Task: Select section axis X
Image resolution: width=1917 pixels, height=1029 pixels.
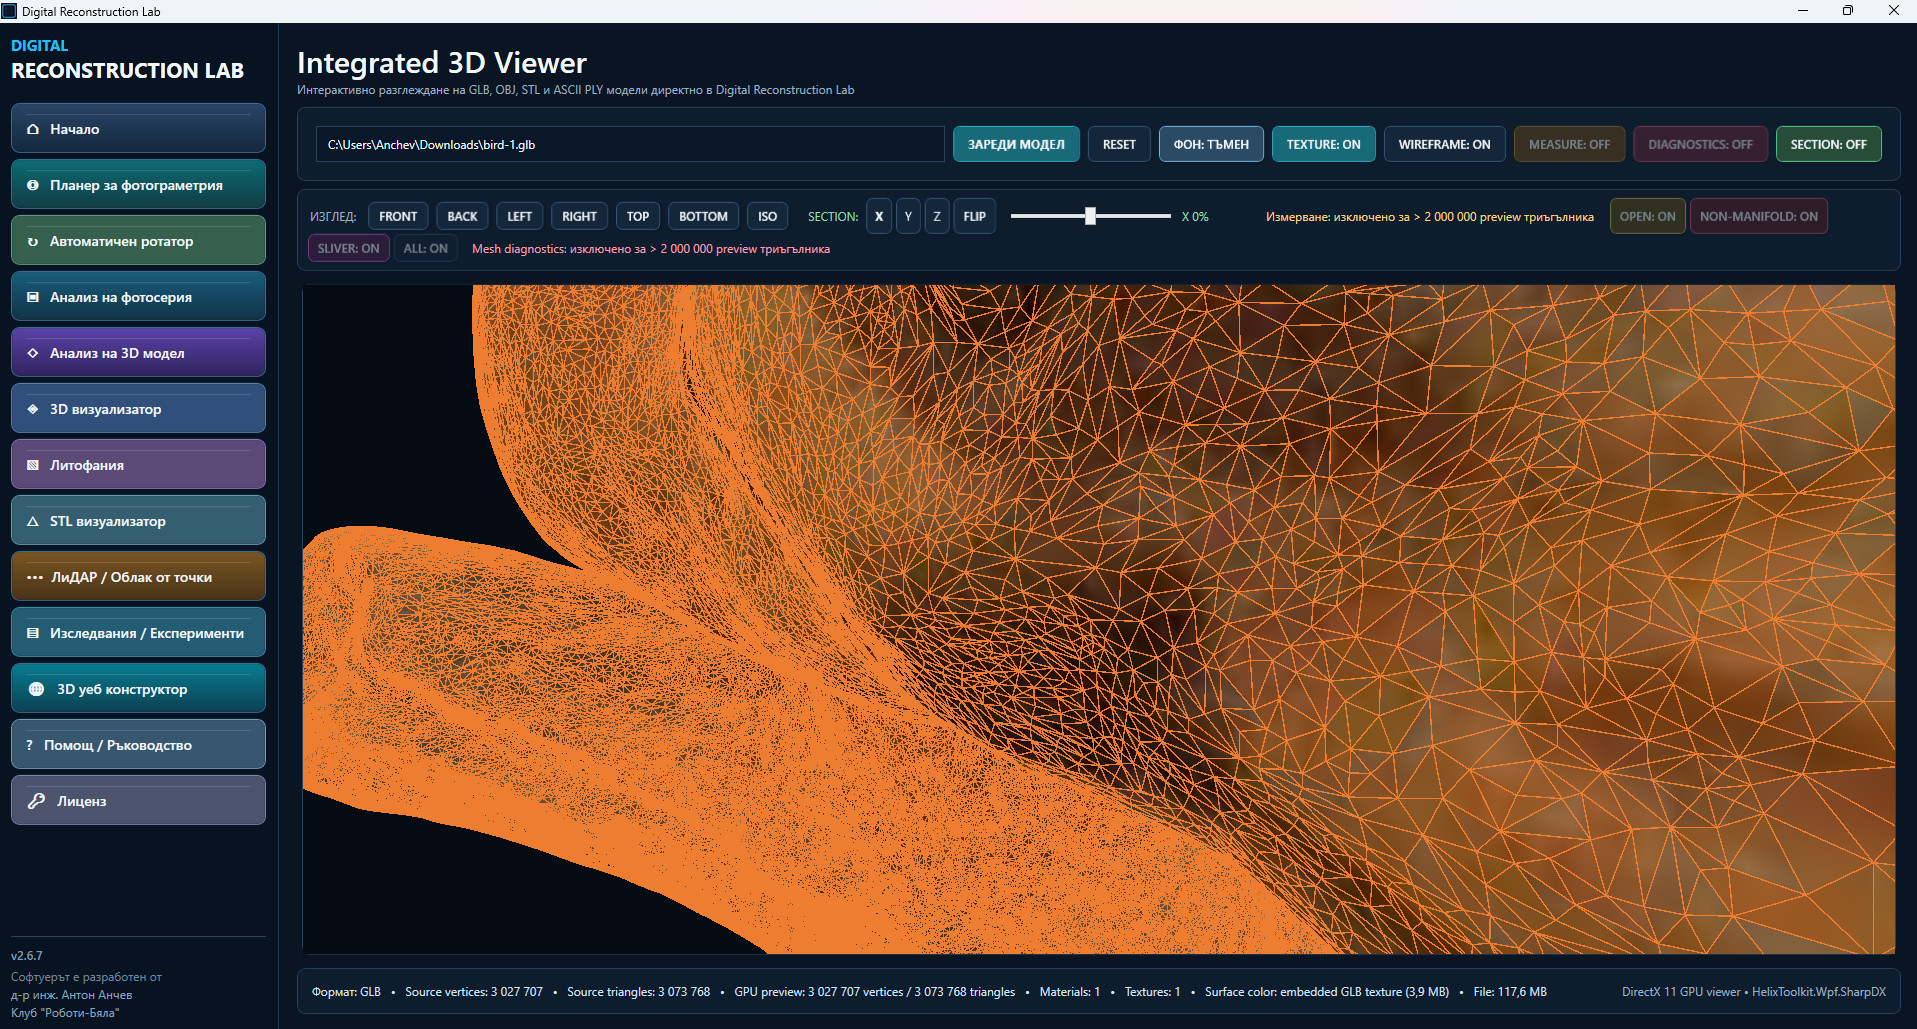Action: (879, 216)
